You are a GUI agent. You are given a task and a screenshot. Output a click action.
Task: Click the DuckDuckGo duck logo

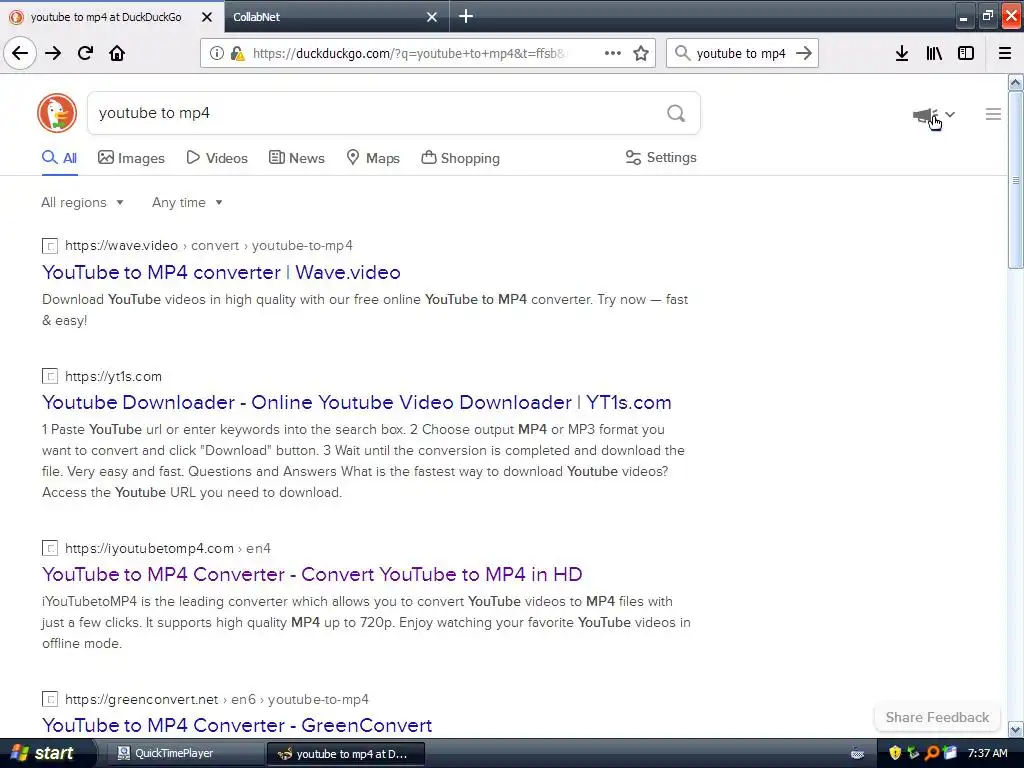pos(57,113)
